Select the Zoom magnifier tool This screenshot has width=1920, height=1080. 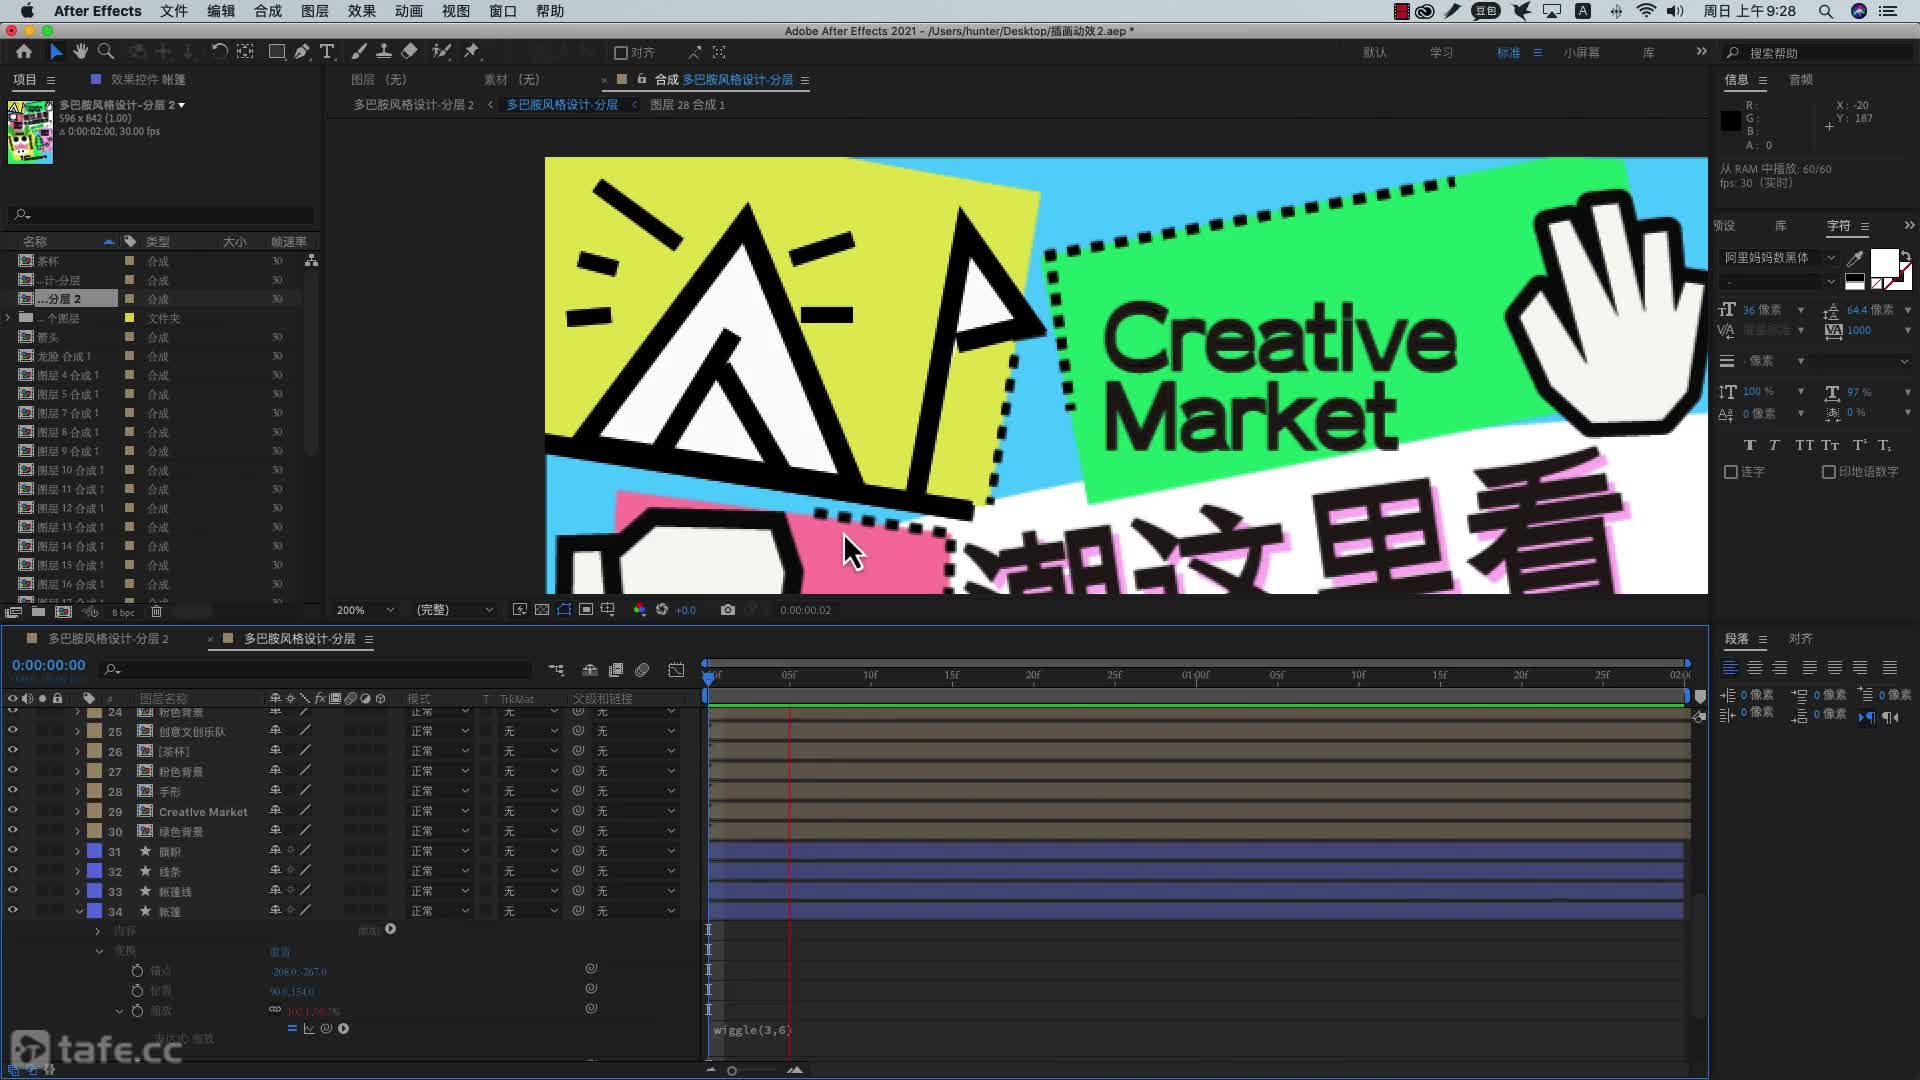106,52
